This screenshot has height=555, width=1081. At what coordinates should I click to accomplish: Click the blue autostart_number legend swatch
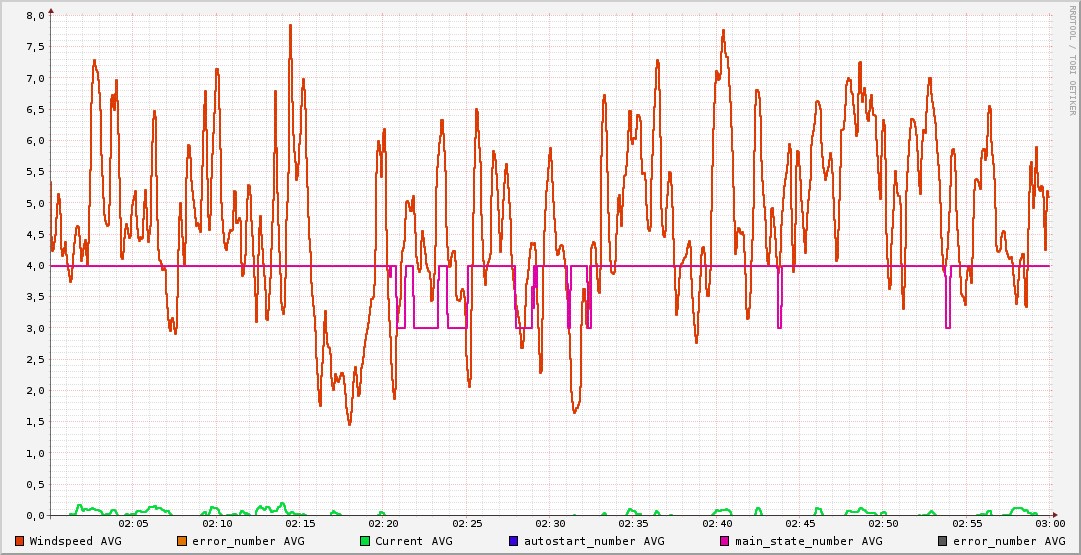[514, 541]
